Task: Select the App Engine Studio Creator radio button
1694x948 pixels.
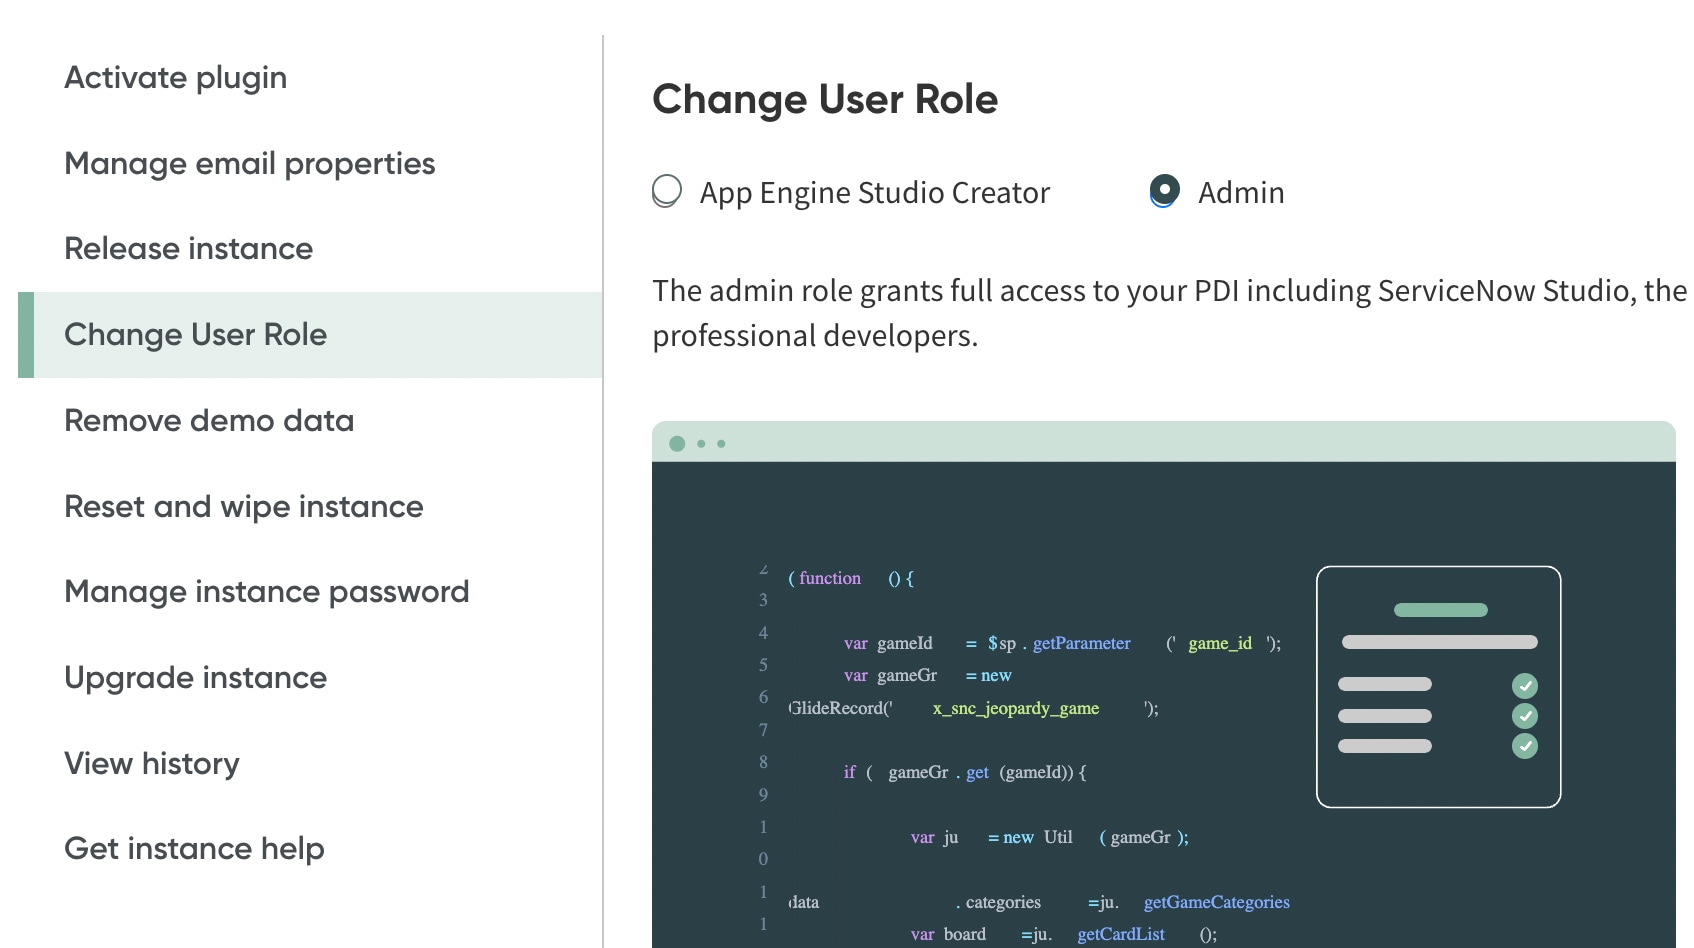Action: 667,191
